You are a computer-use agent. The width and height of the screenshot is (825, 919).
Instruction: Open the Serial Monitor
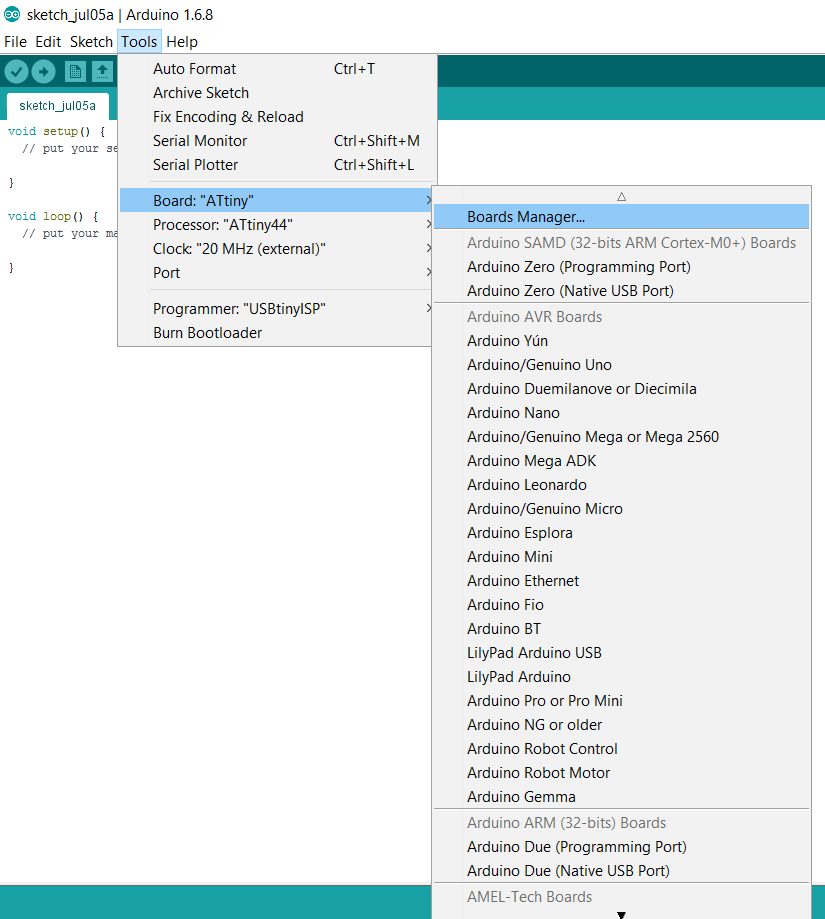point(278,141)
